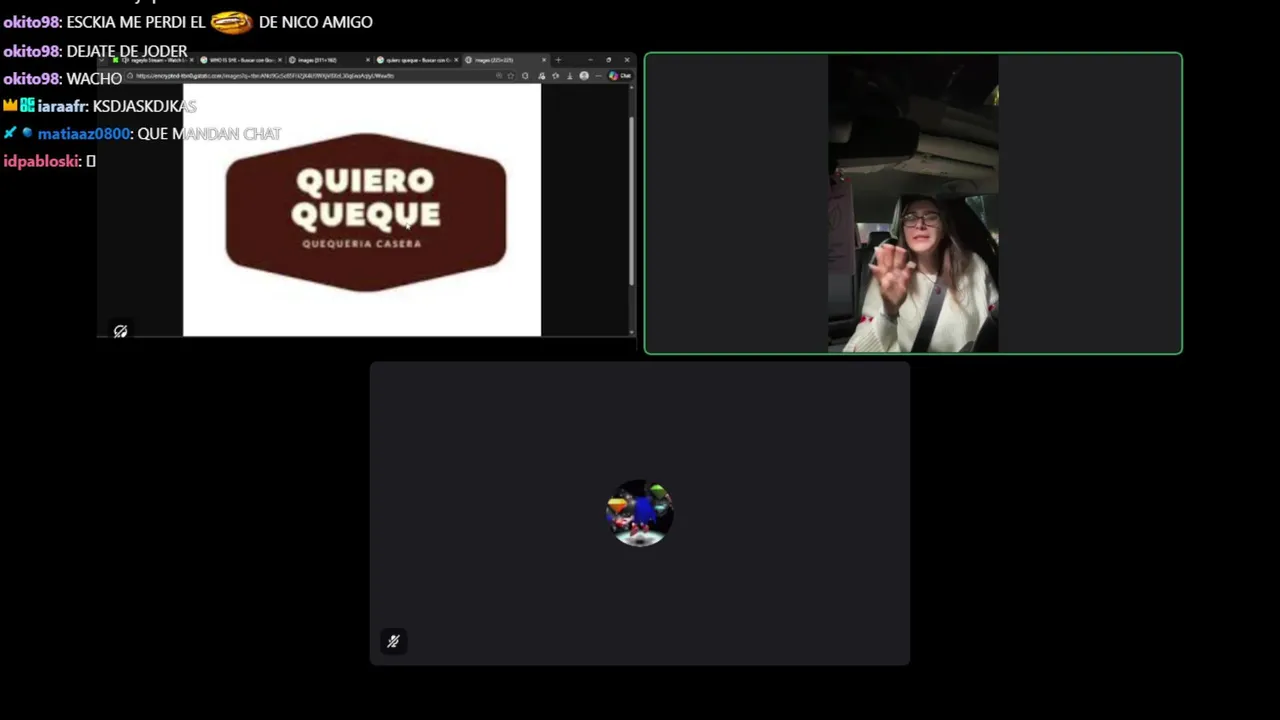Switch to the quiero queque search tab

point(418,60)
